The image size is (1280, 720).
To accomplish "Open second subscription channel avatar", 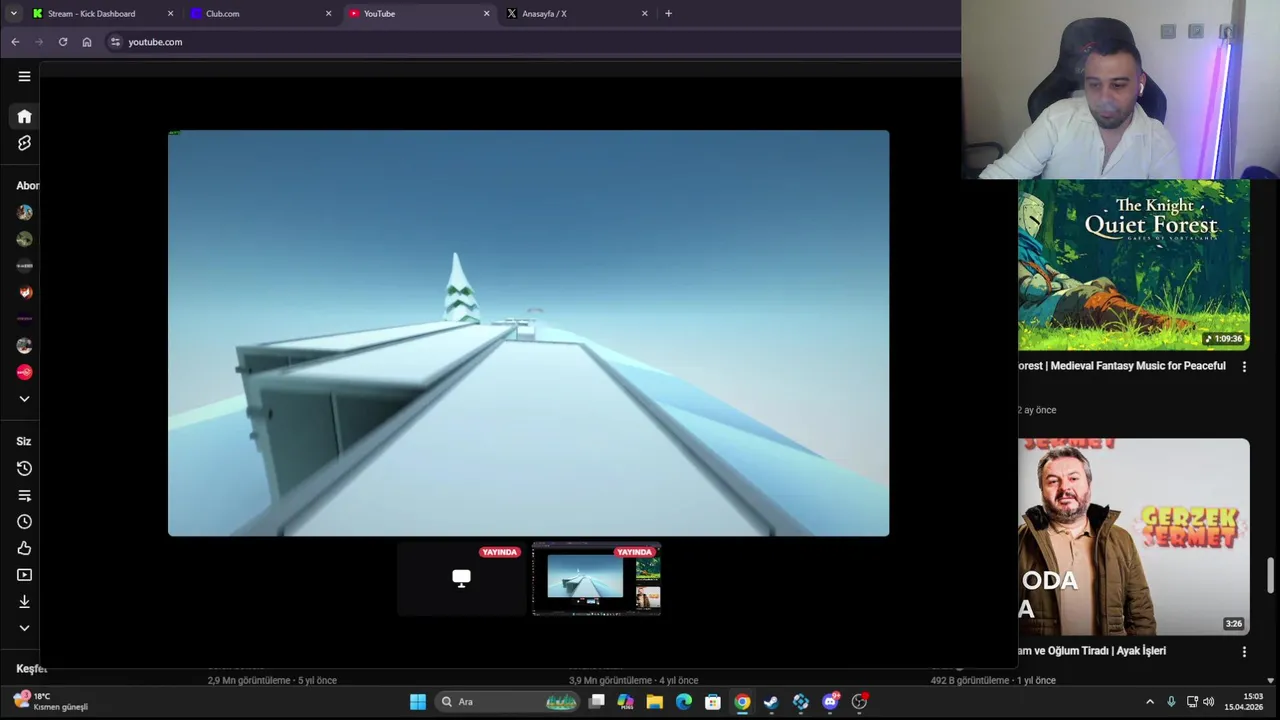I will coord(24,239).
